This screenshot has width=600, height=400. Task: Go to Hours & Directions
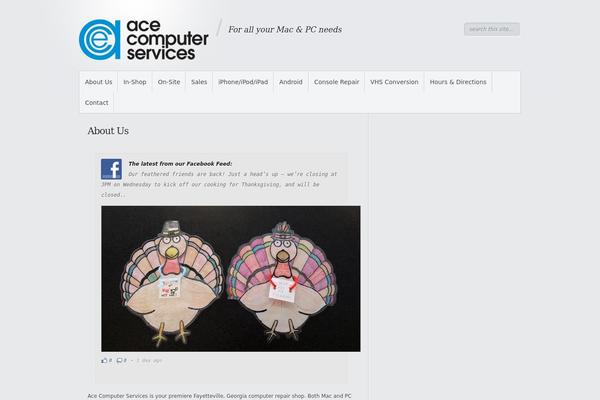coord(458,82)
